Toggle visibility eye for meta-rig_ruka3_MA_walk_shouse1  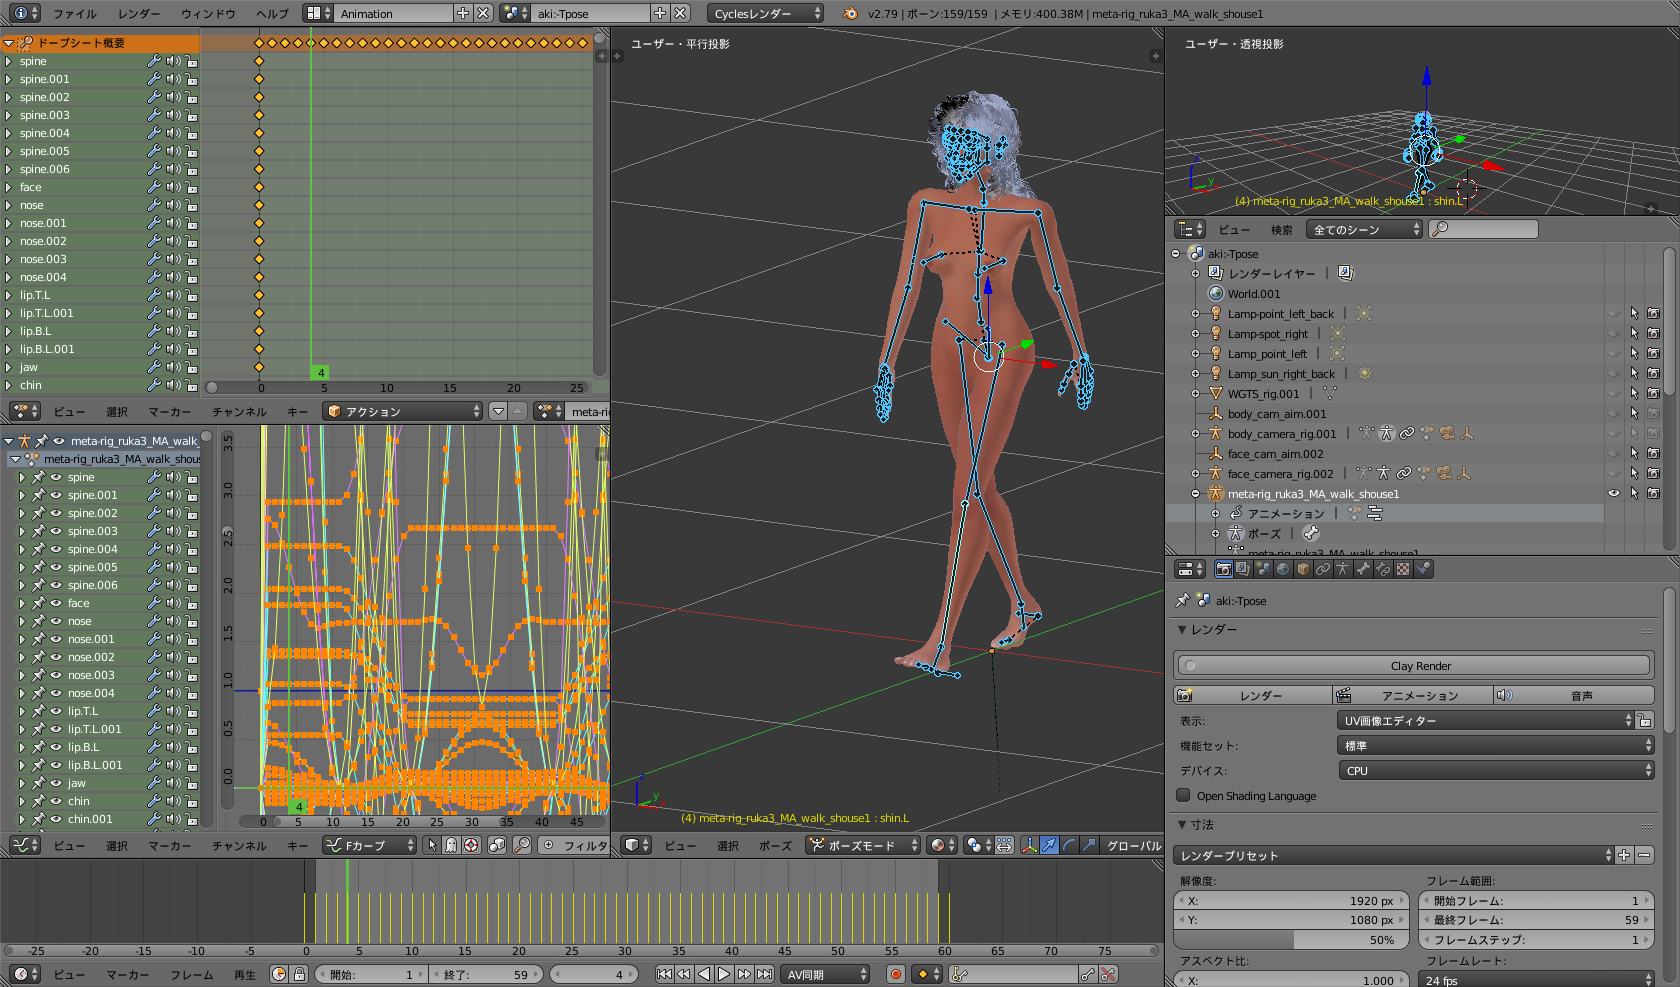point(1613,494)
